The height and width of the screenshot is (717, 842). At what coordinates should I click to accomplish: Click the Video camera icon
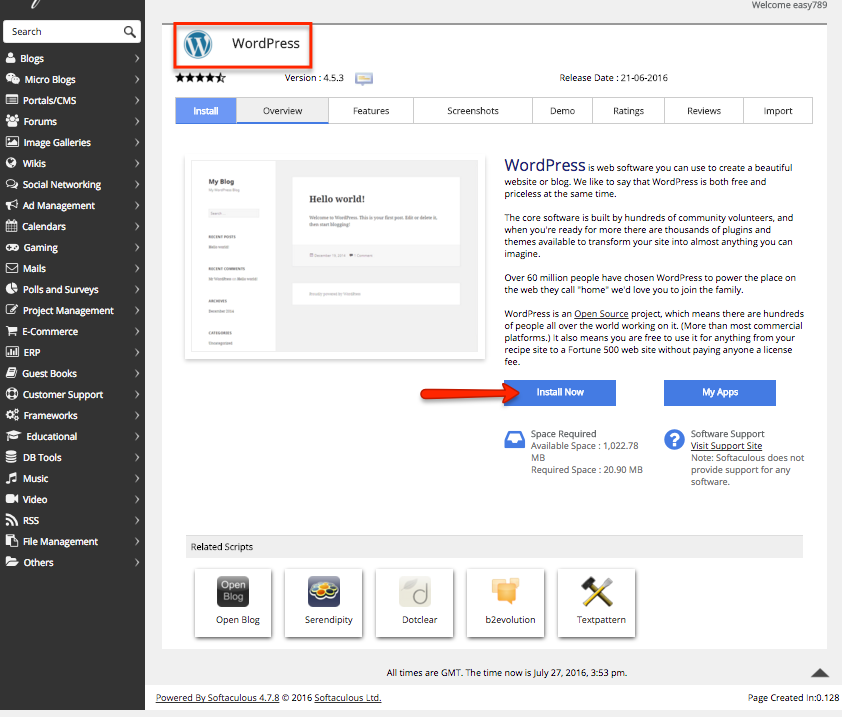tap(12, 499)
